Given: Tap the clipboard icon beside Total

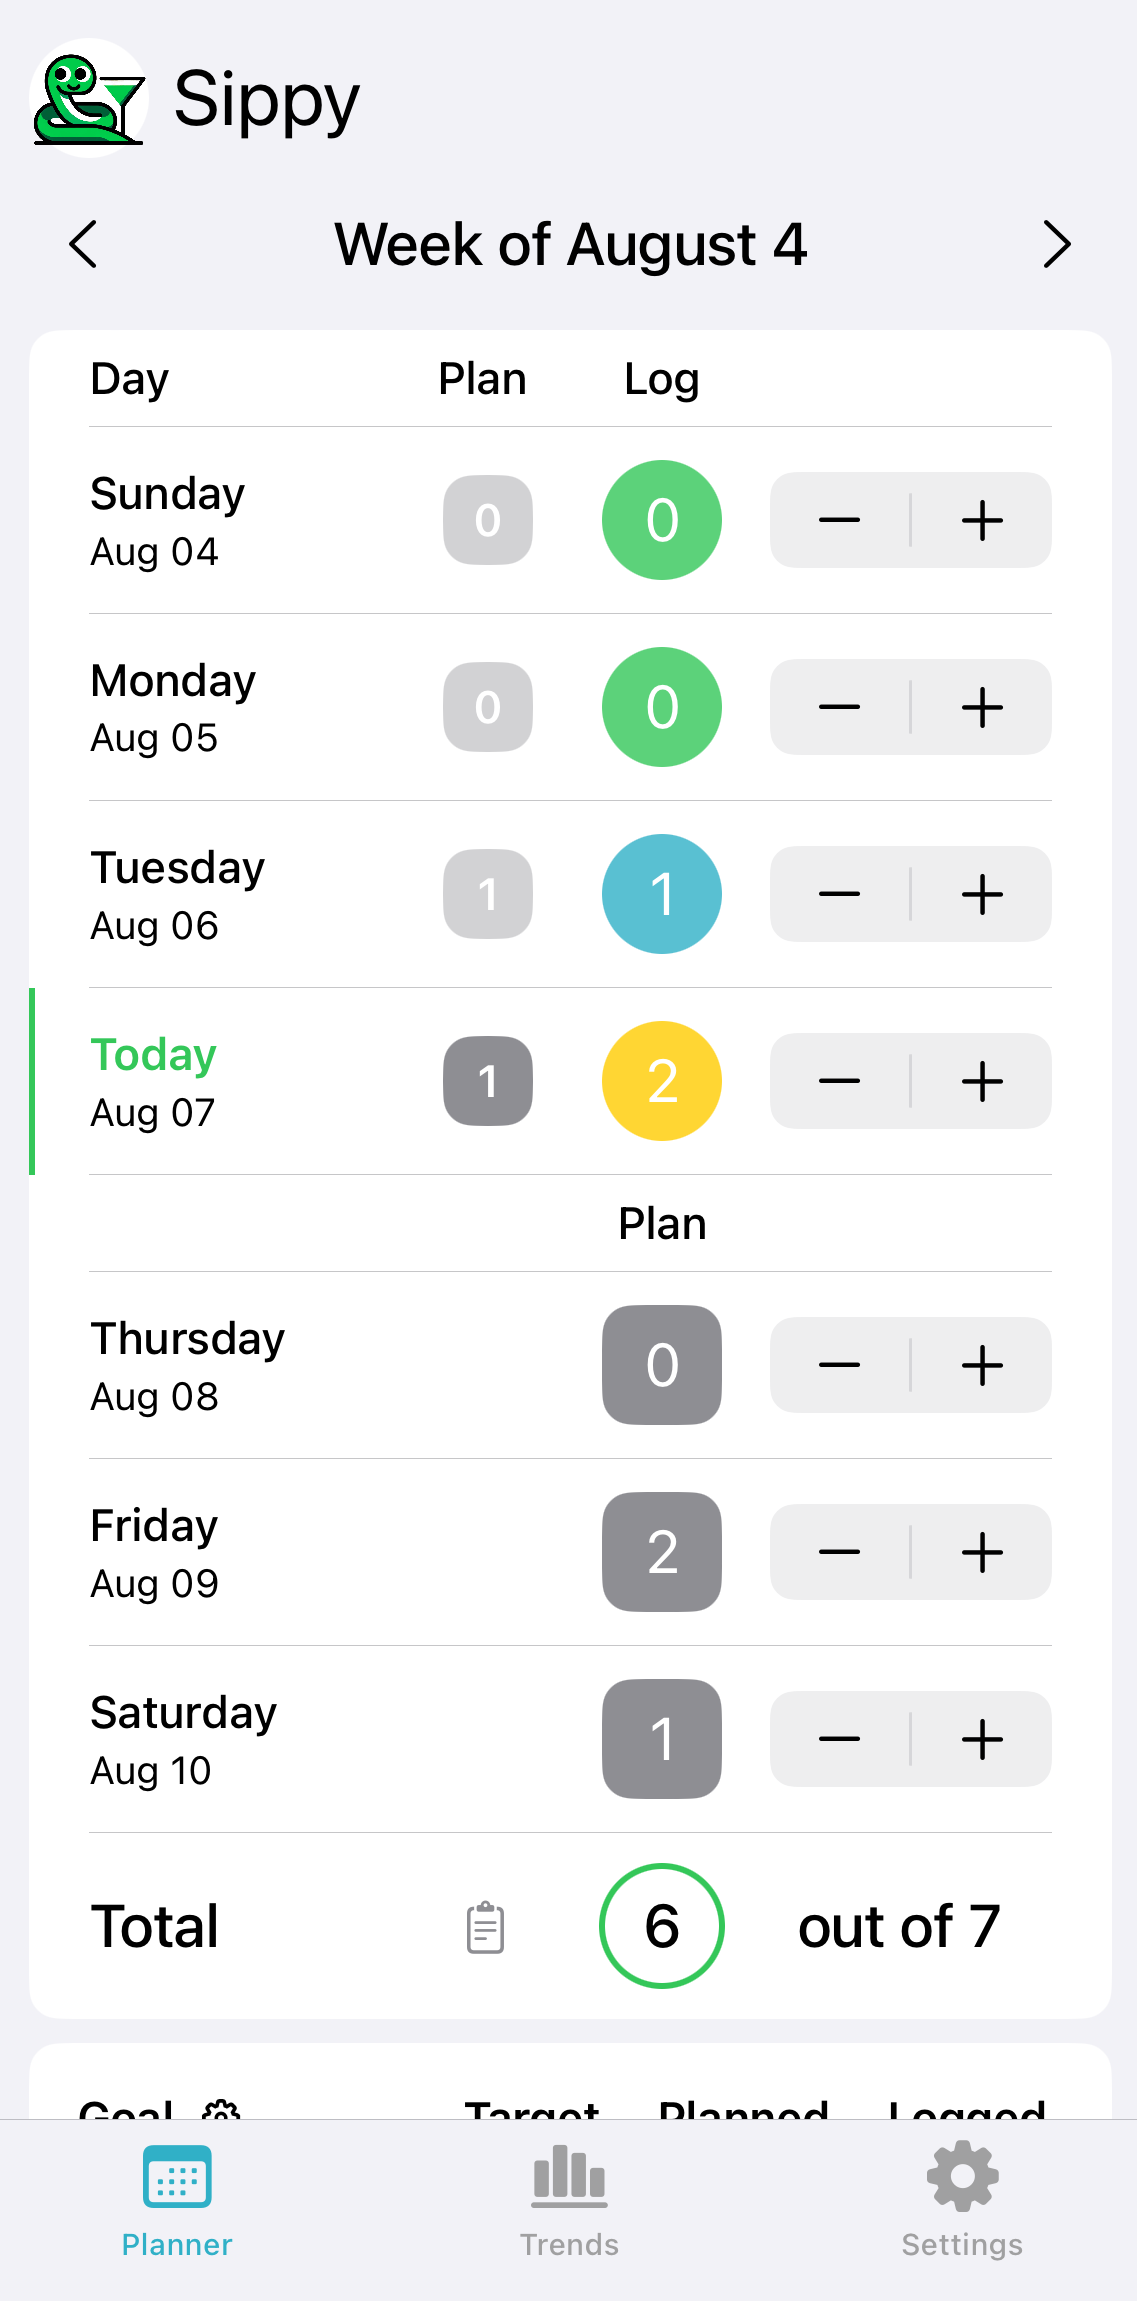Looking at the screenshot, I should [x=486, y=1927].
